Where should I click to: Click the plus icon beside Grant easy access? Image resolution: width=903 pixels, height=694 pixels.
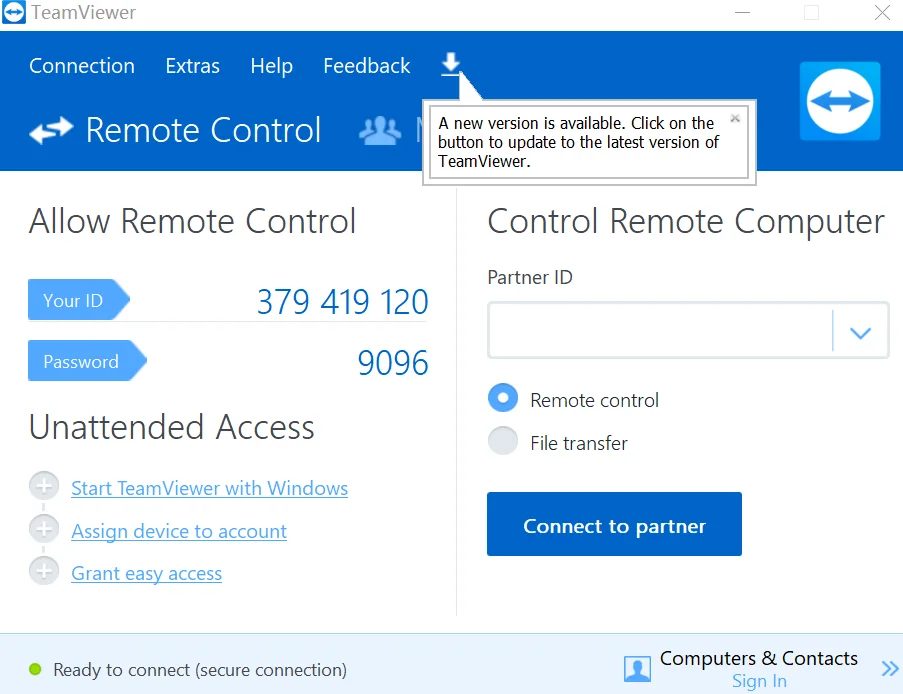(44, 571)
